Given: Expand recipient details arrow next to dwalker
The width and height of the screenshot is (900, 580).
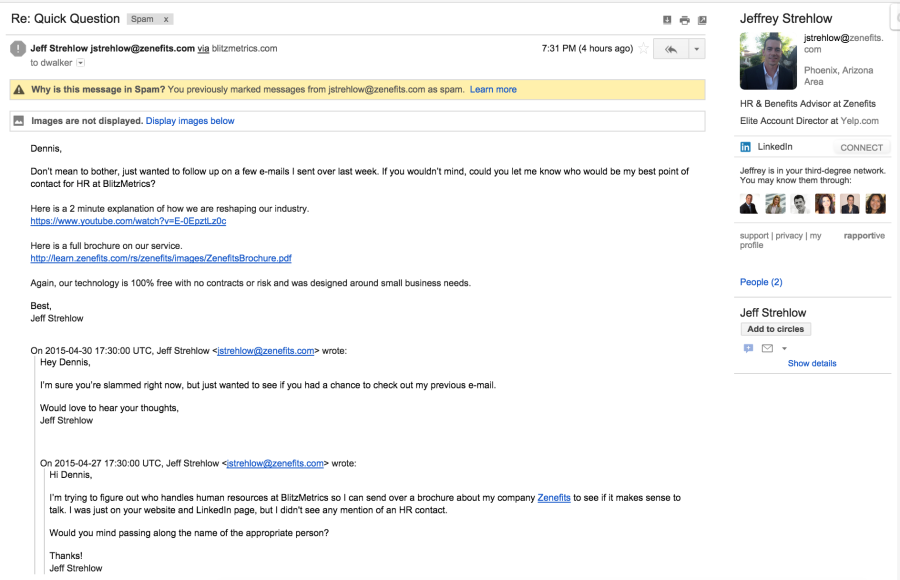Looking at the screenshot, I should tap(81, 63).
